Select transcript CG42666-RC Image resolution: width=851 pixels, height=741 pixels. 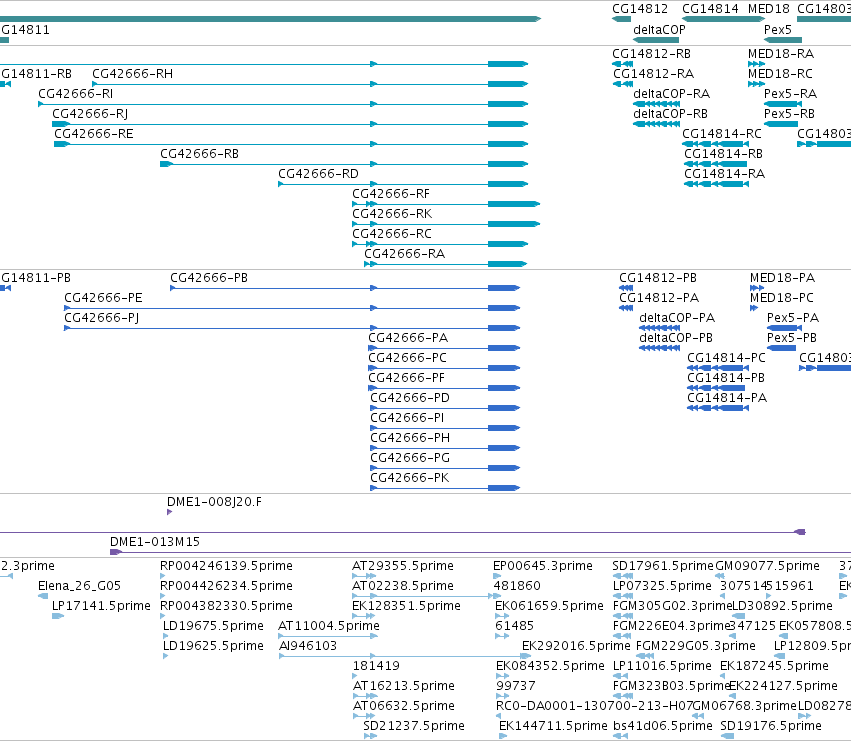(392, 235)
